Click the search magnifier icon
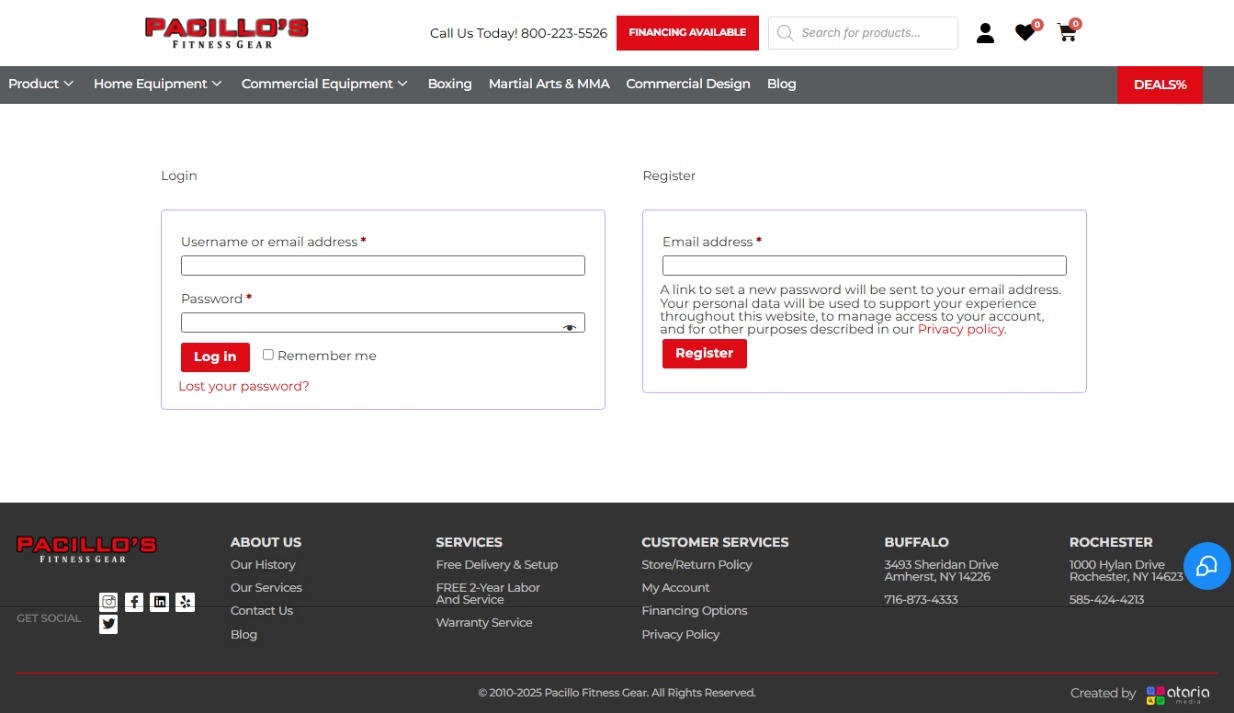Viewport: 1234px width, 713px height. click(785, 33)
